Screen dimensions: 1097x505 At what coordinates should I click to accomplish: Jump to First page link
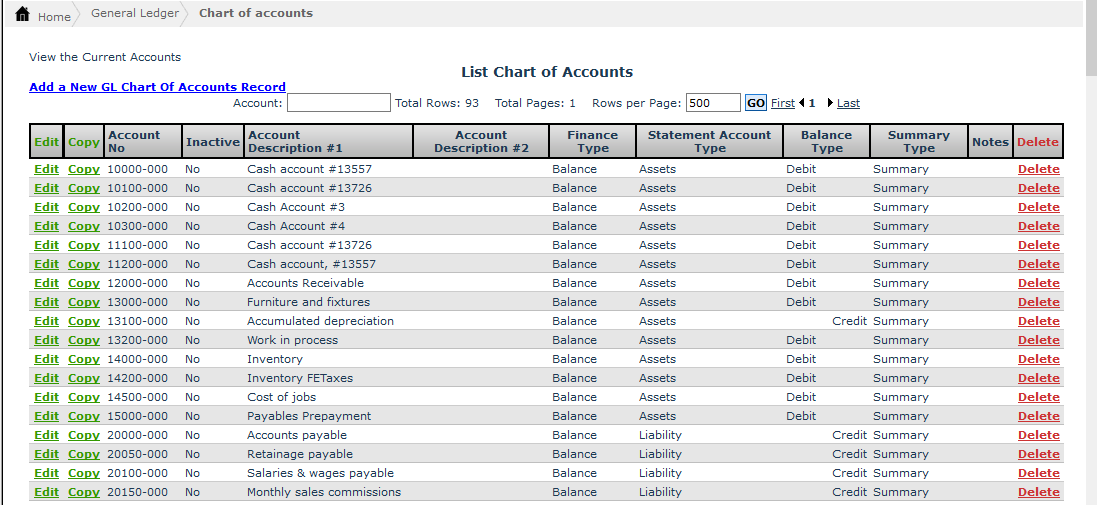click(x=782, y=103)
